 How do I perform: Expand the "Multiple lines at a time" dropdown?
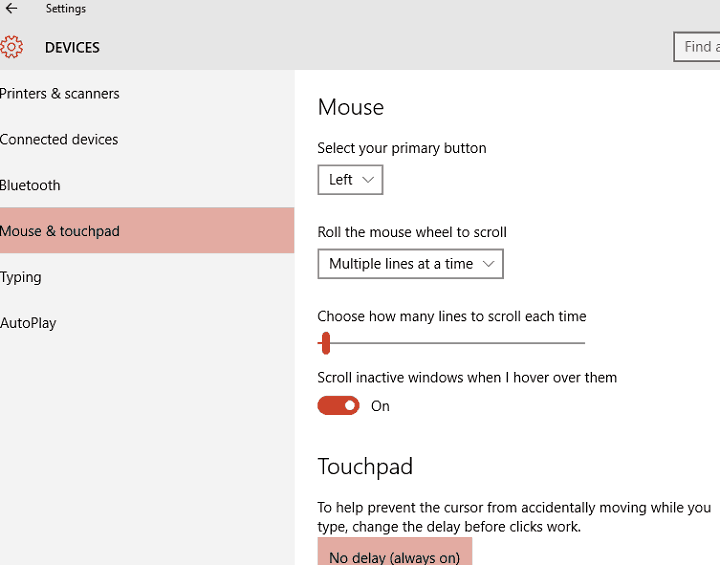[410, 264]
